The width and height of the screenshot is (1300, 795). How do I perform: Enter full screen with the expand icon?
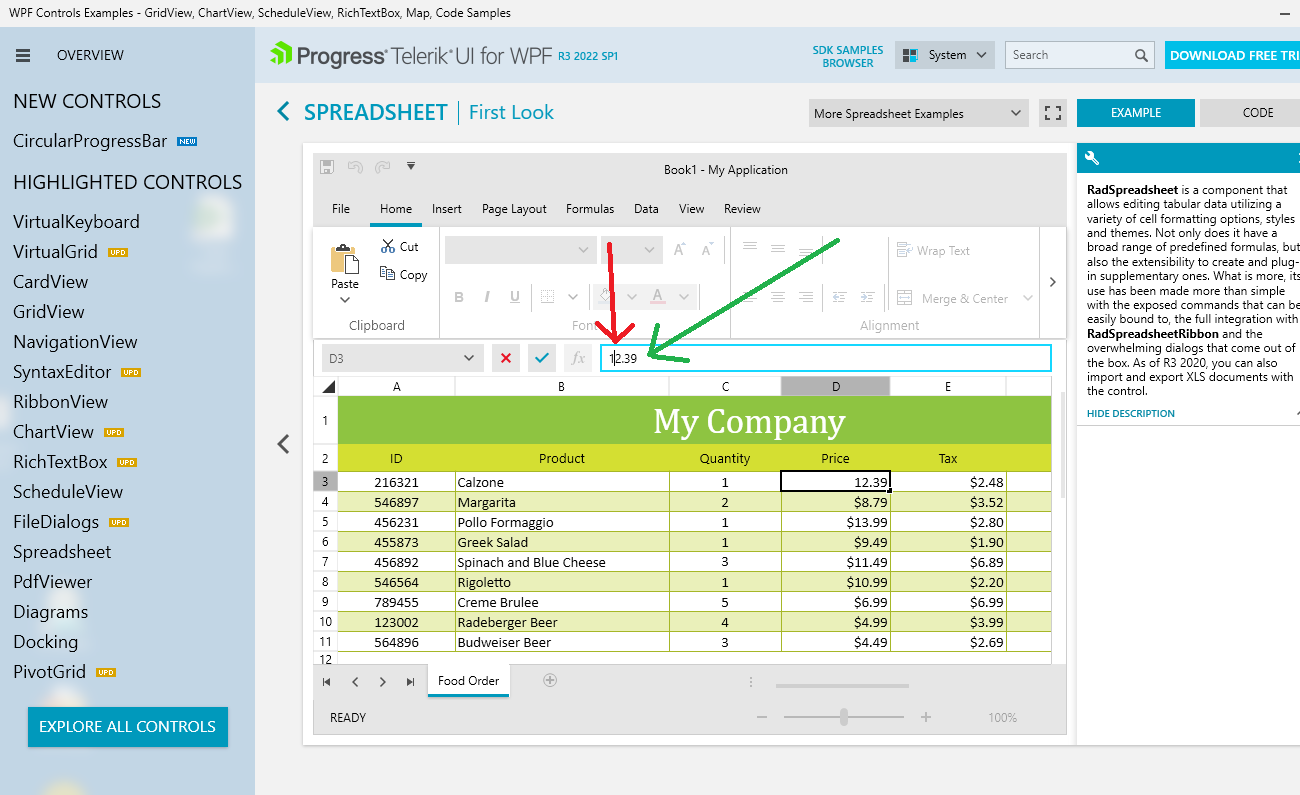pos(1052,113)
